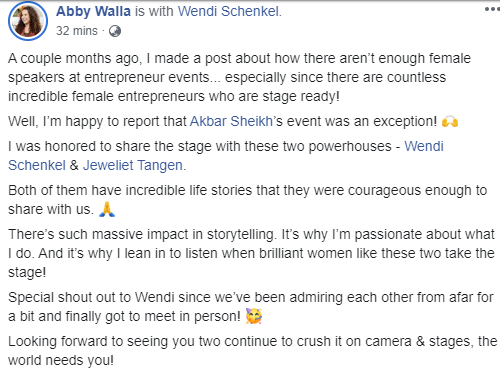
Task: Open Abby Walla's profile picture
Action: point(28,21)
